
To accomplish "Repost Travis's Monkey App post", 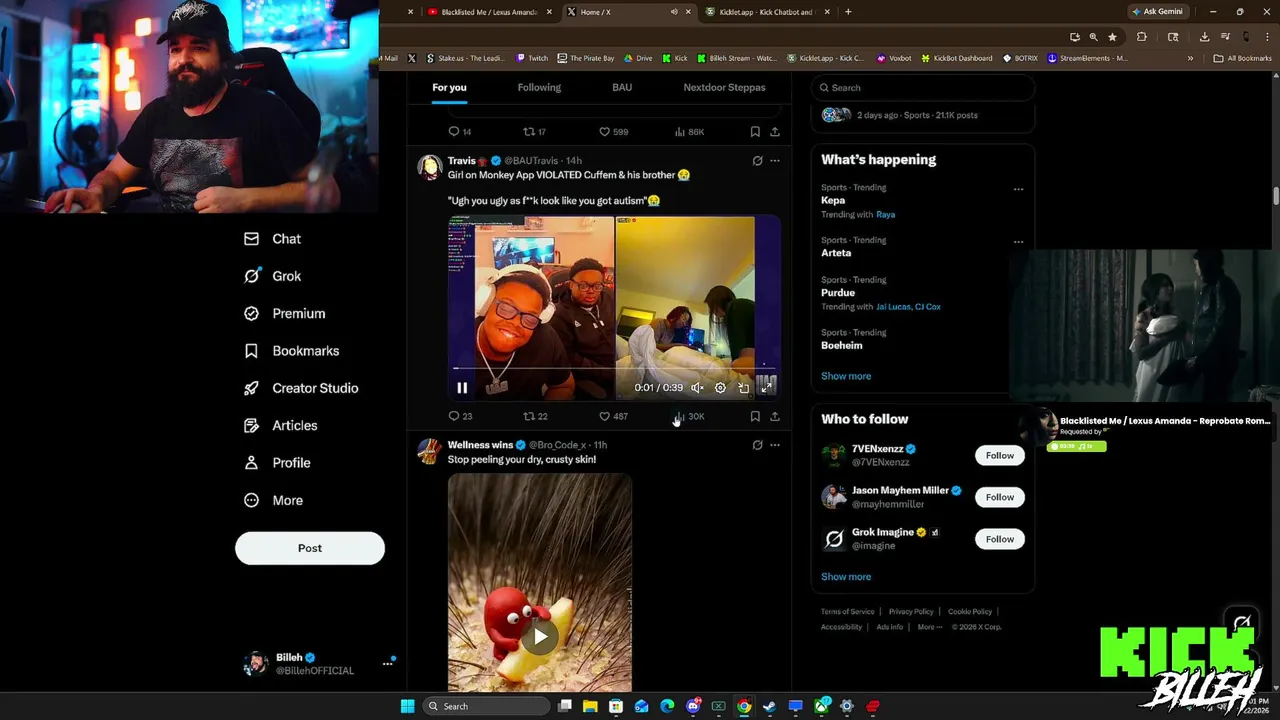I will coord(535,416).
